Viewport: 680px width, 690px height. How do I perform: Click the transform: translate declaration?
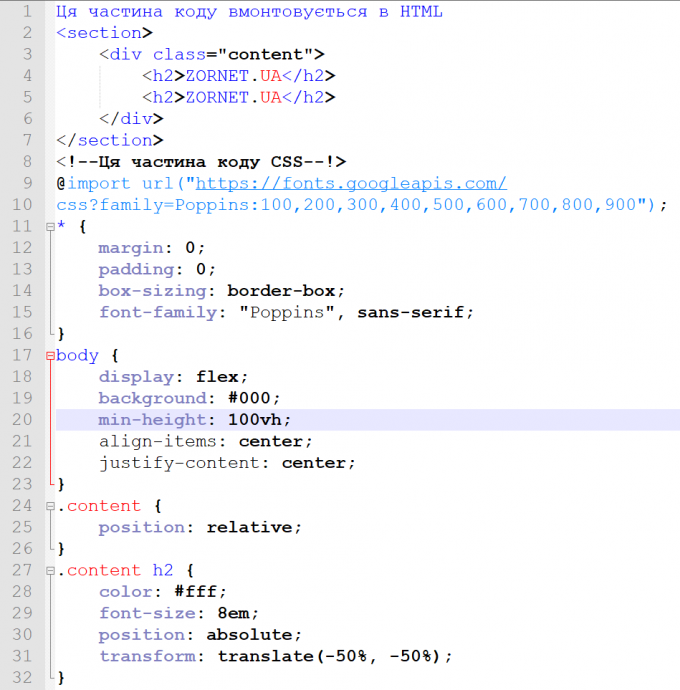[276, 657]
